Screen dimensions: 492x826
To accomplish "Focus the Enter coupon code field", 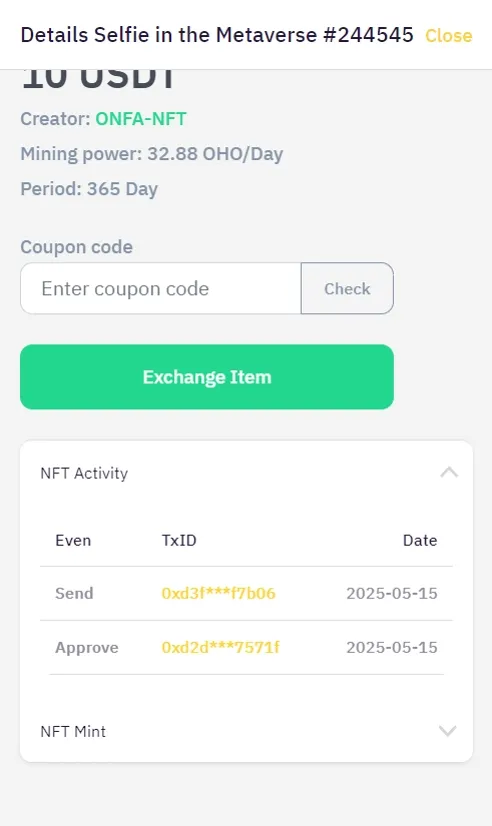I will 161,288.
